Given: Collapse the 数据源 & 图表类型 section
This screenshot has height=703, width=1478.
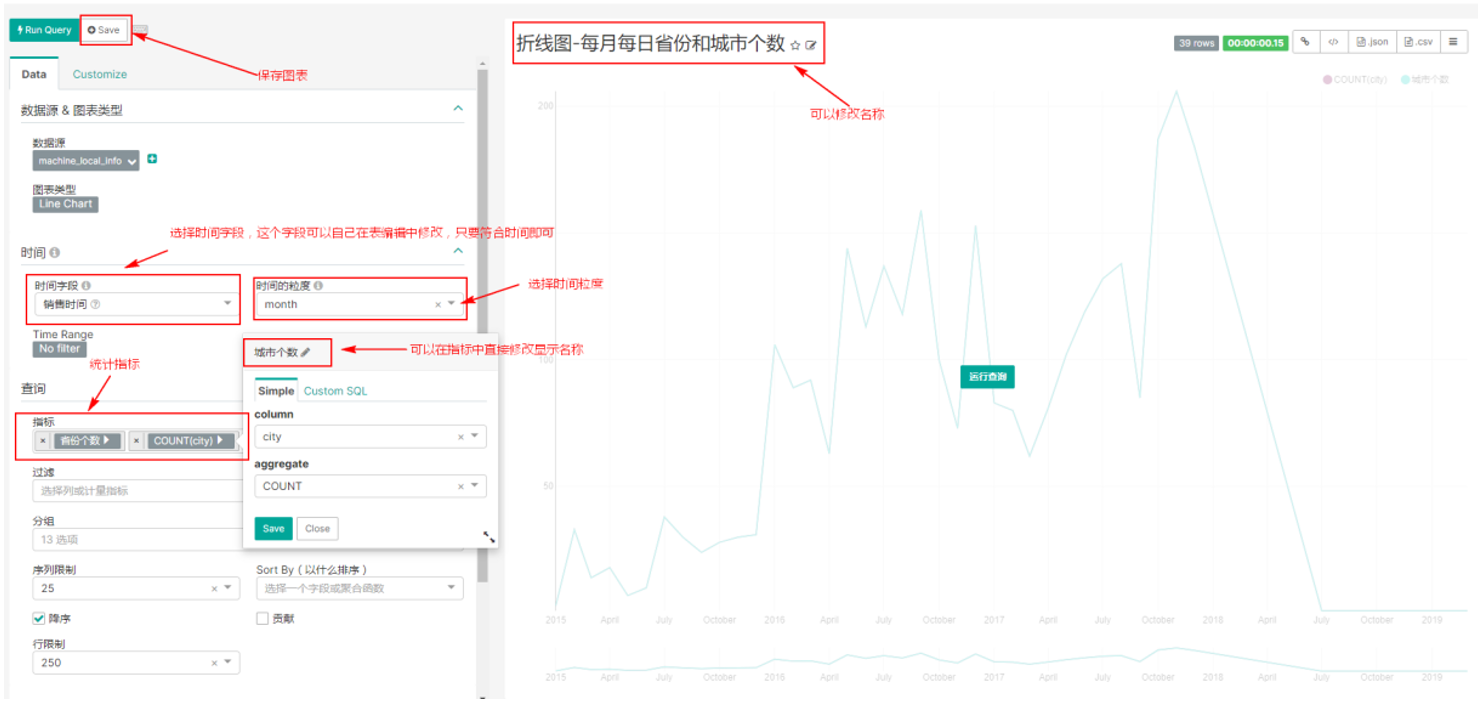Looking at the screenshot, I should 458,108.
